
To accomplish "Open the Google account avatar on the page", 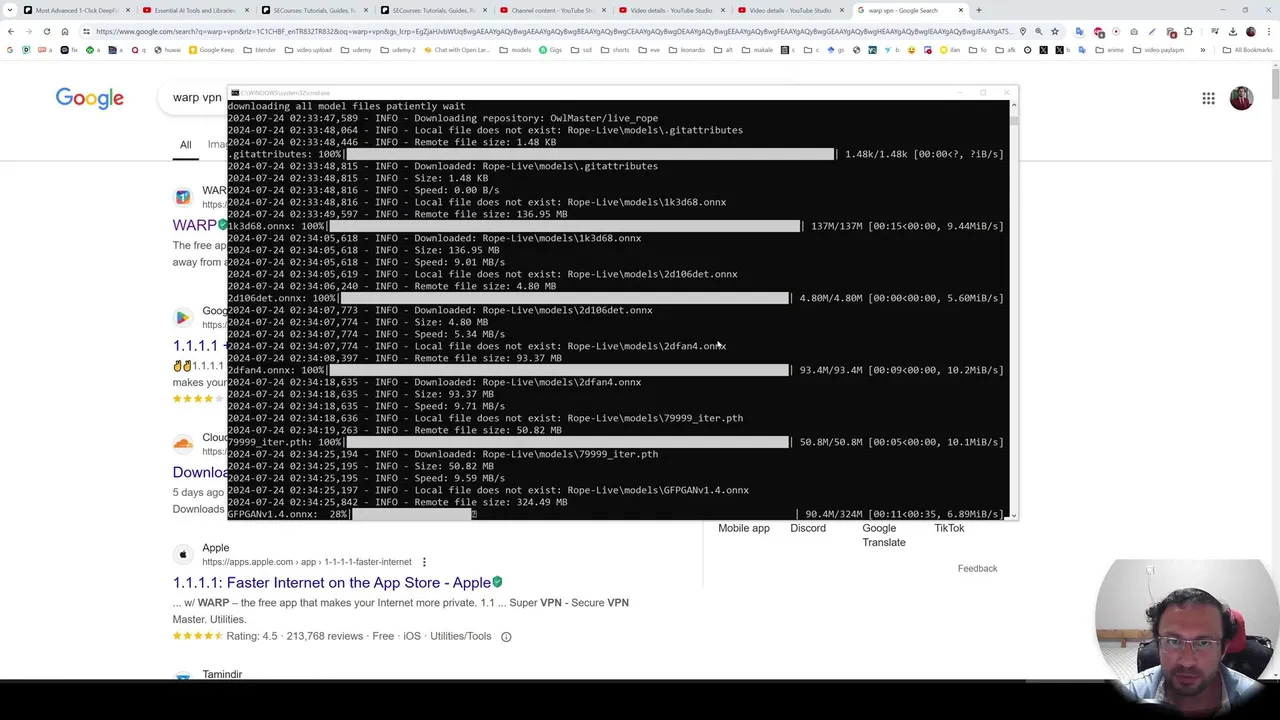I will tap(1241, 98).
